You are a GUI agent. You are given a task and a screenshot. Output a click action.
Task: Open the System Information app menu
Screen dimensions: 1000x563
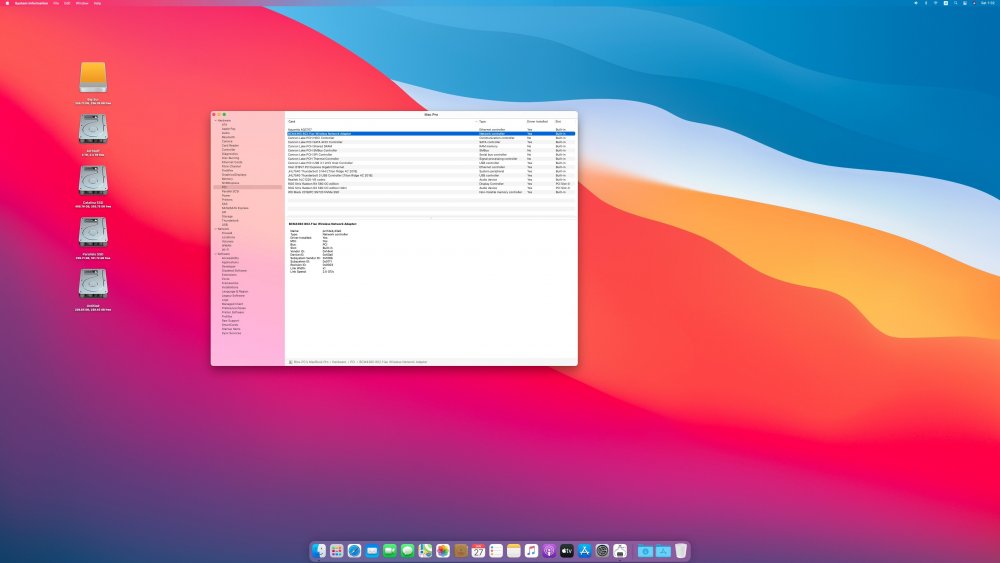(x=31, y=3)
